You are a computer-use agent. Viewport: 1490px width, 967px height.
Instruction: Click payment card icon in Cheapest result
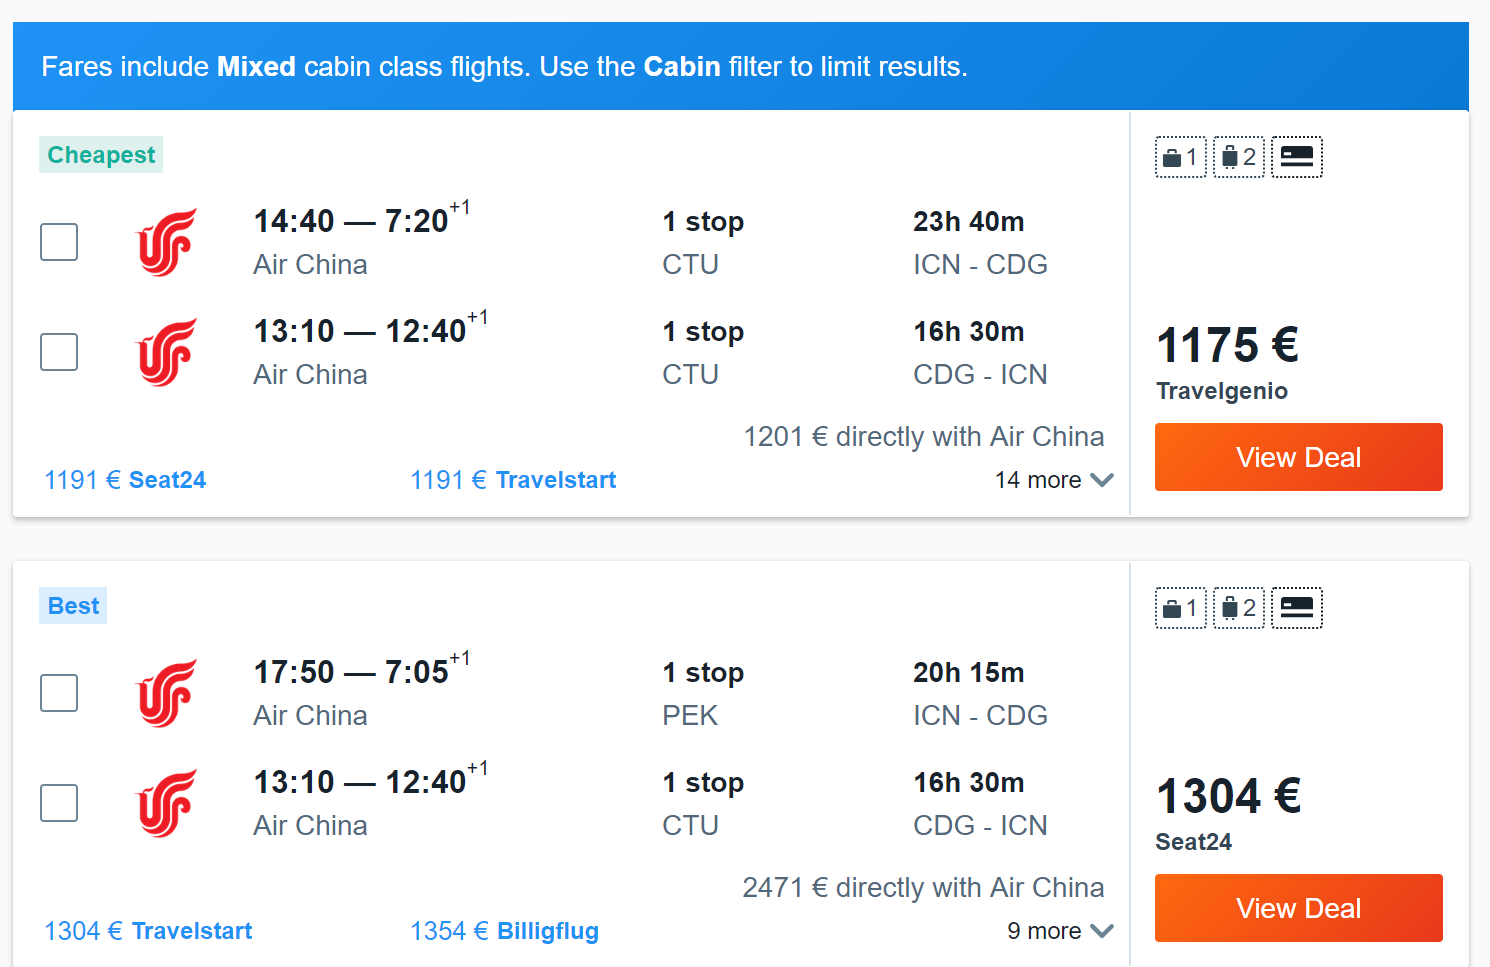point(1296,157)
